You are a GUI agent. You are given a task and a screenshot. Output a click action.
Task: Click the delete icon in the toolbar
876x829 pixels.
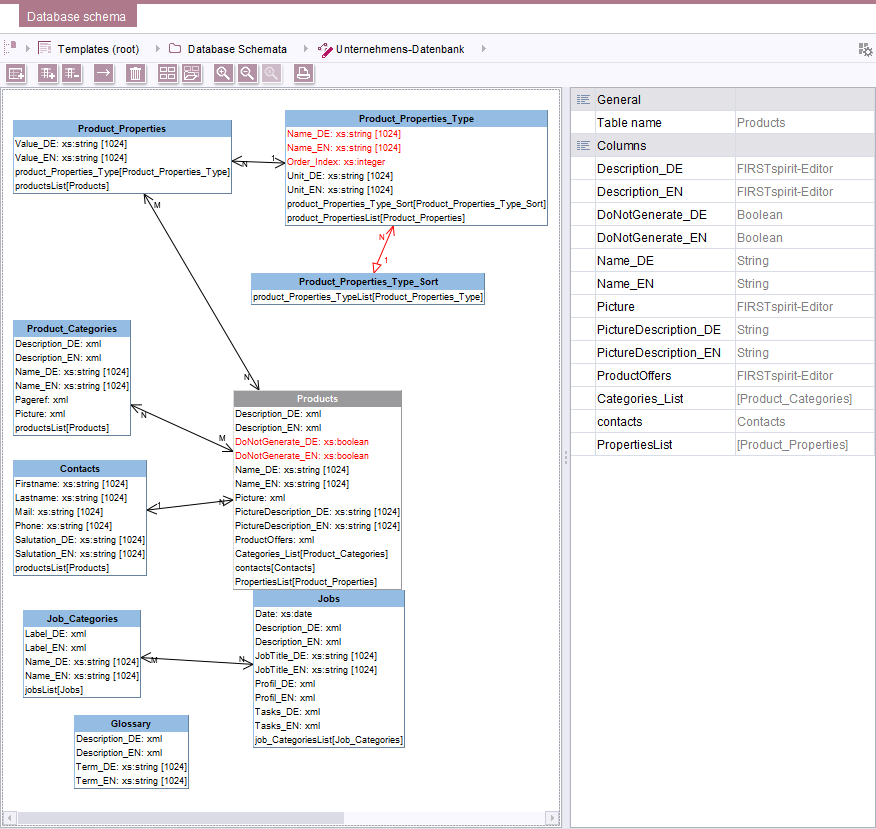tap(135, 73)
